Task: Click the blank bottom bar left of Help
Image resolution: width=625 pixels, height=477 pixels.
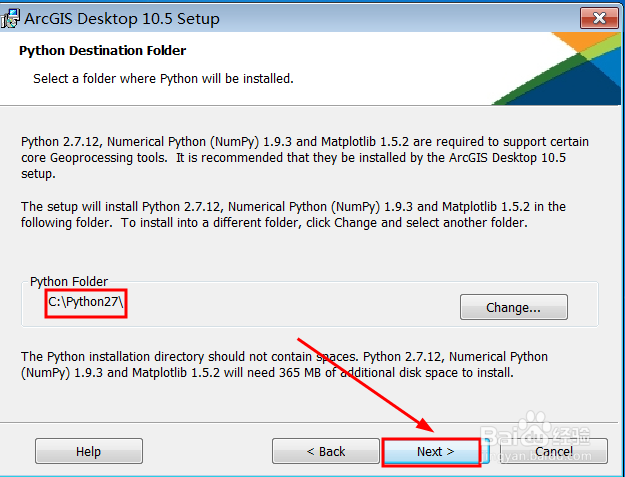Action: pyautogui.click(x=18, y=451)
